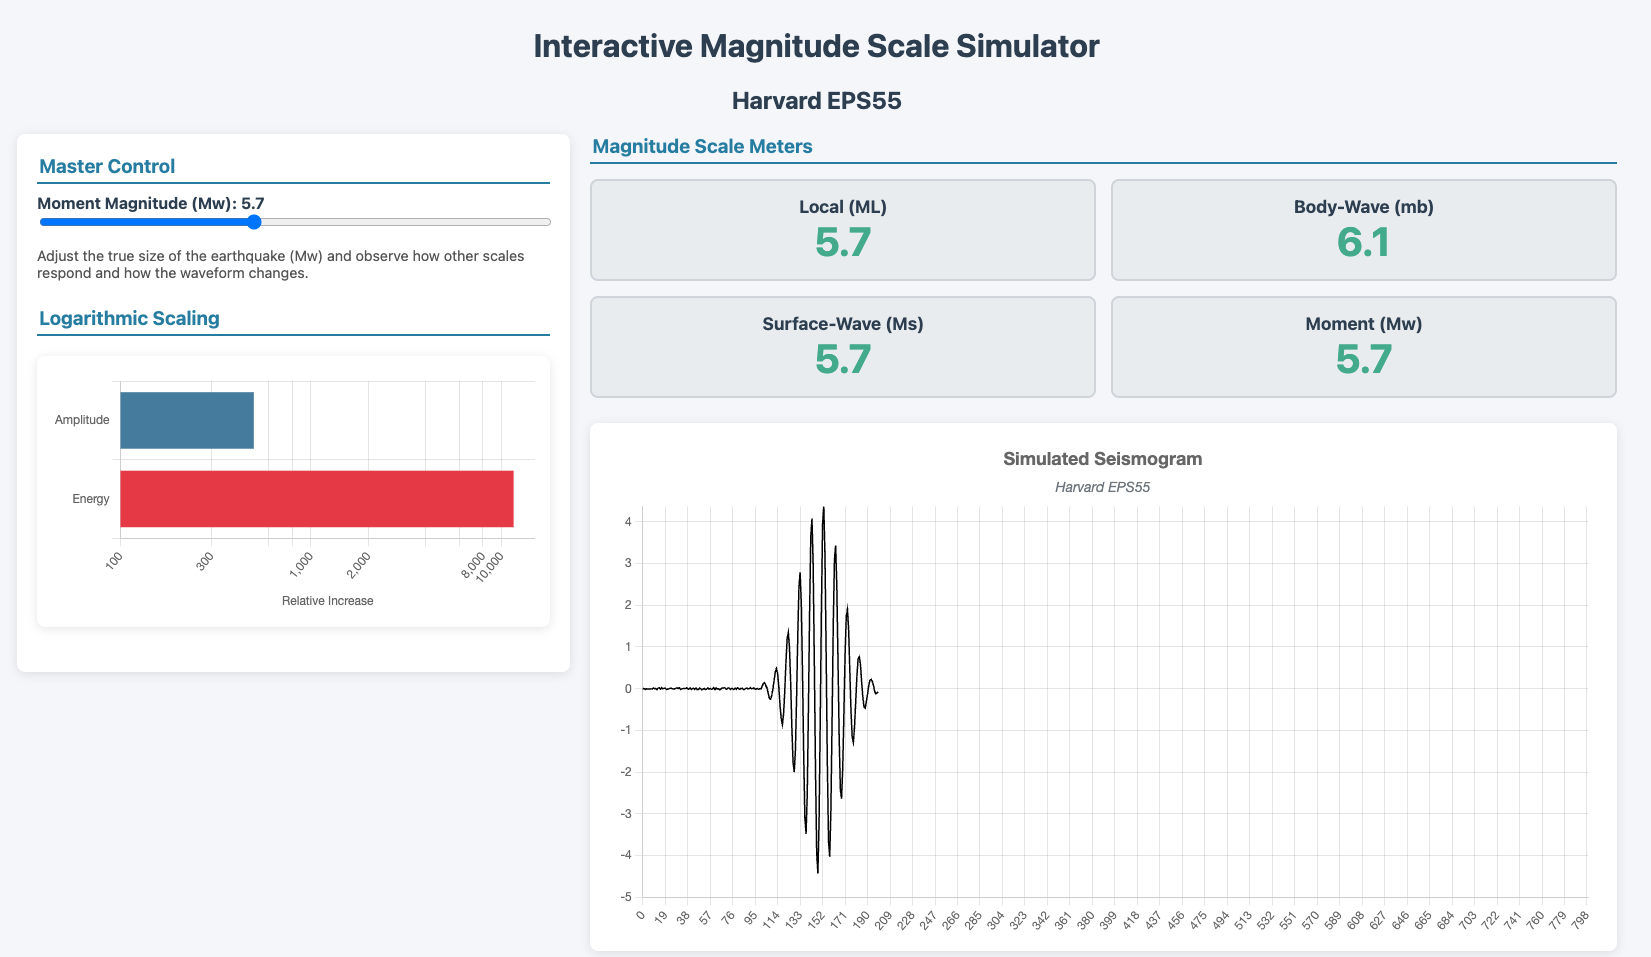Click the Energy label on the bar chart
The image size is (1651, 957).
(91, 498)
